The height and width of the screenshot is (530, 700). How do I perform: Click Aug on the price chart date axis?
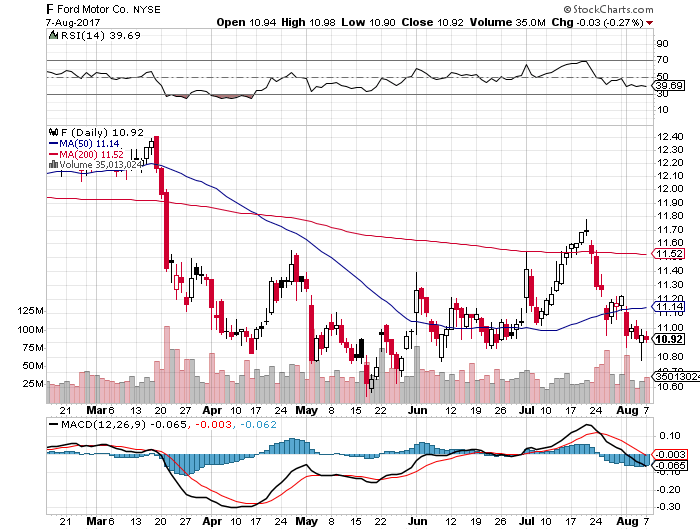pyautogui.click(x=627, y=410)
